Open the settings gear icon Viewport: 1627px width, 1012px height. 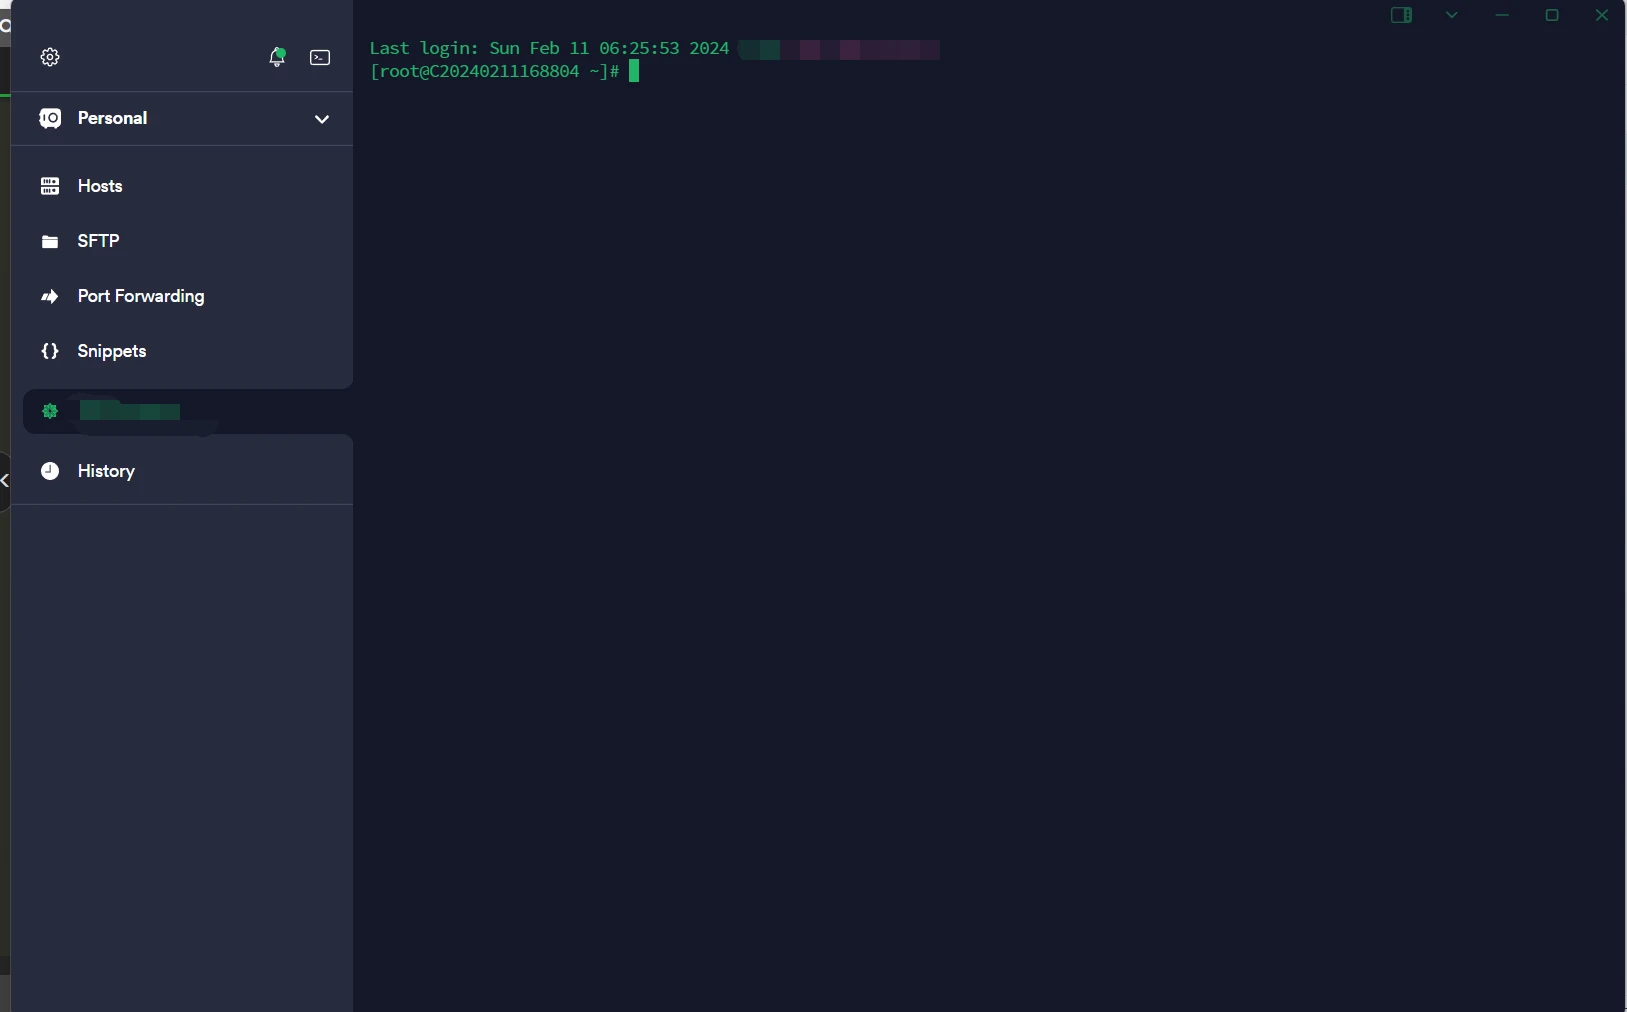50,57
